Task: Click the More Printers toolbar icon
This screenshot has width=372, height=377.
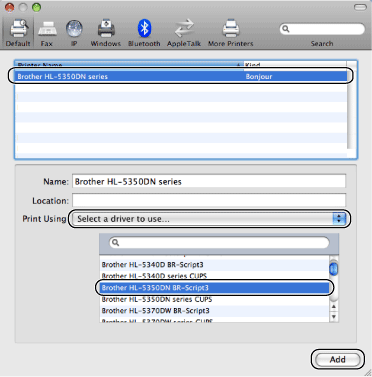Action: 230,32
